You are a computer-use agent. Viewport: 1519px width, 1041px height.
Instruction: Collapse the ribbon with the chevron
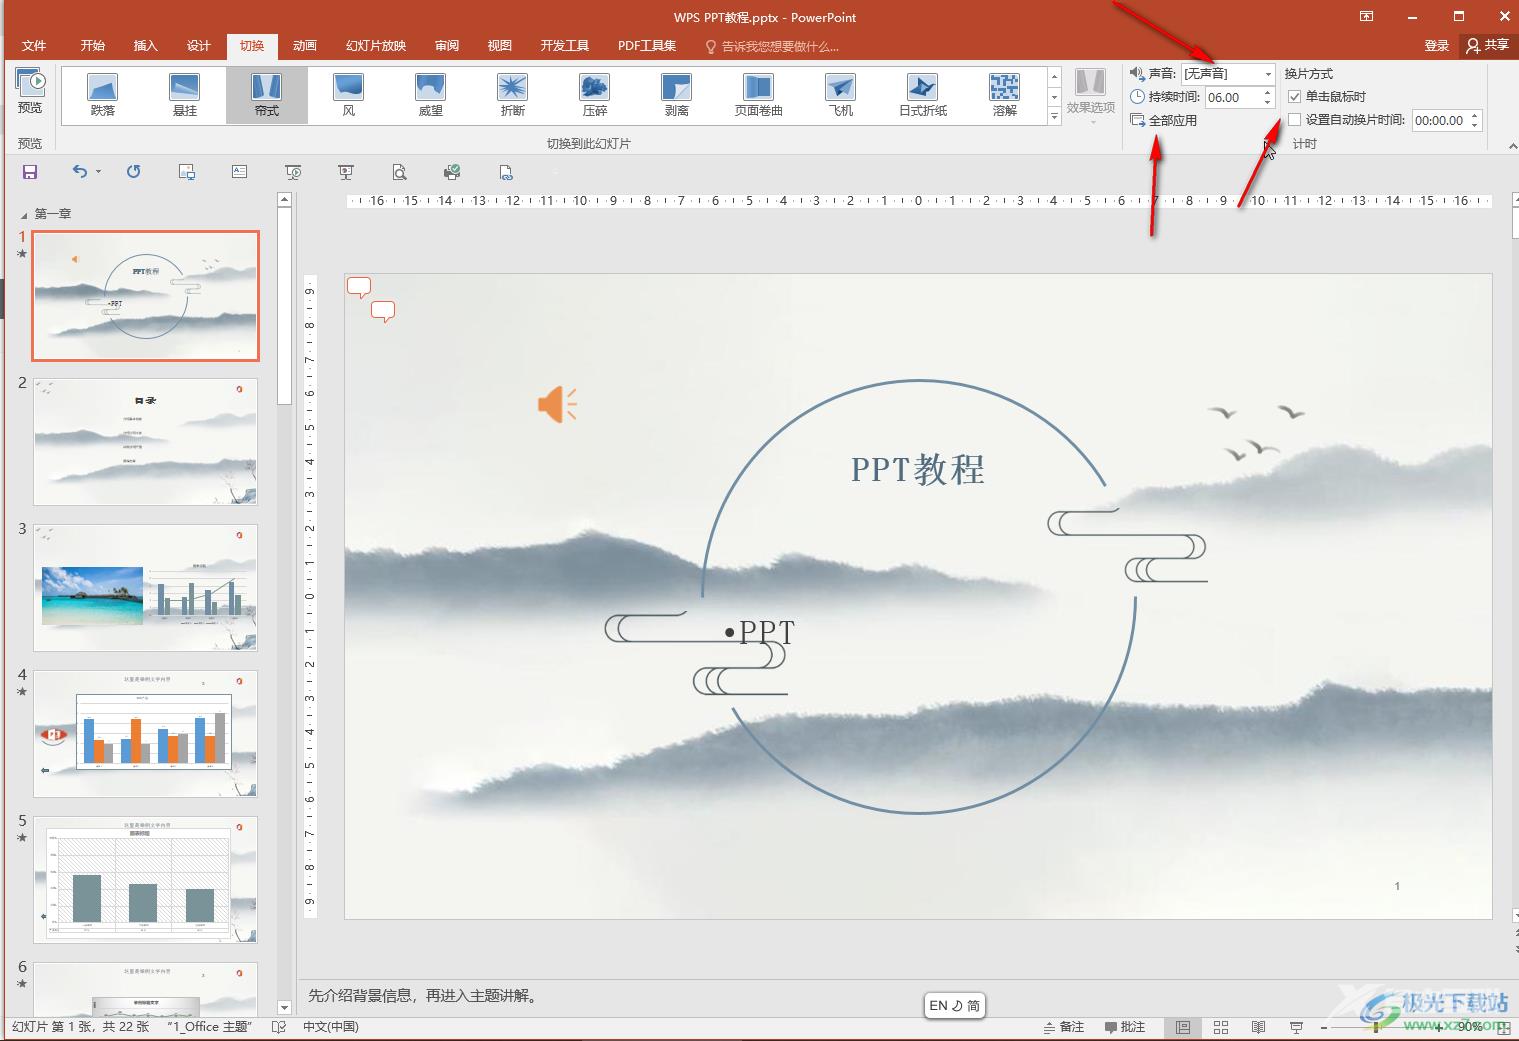[x=1511, y=146]
